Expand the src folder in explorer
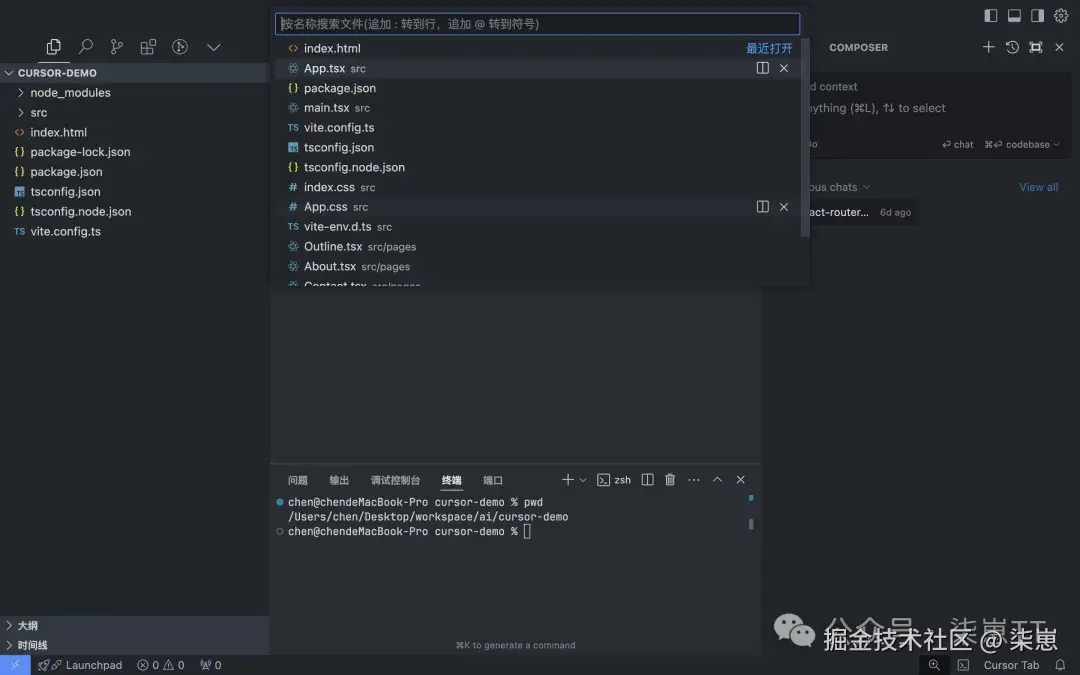The height and width of the screenshot is (675, 1080). pos(134,112)
